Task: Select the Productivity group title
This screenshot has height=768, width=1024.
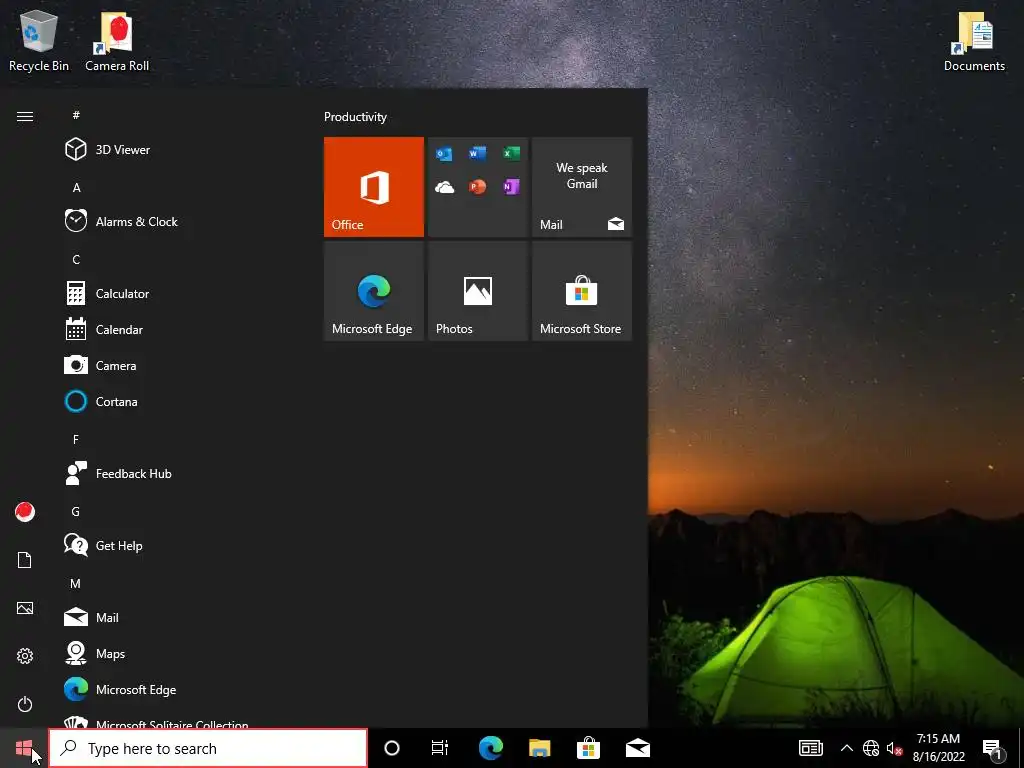Action: point(355,117)
